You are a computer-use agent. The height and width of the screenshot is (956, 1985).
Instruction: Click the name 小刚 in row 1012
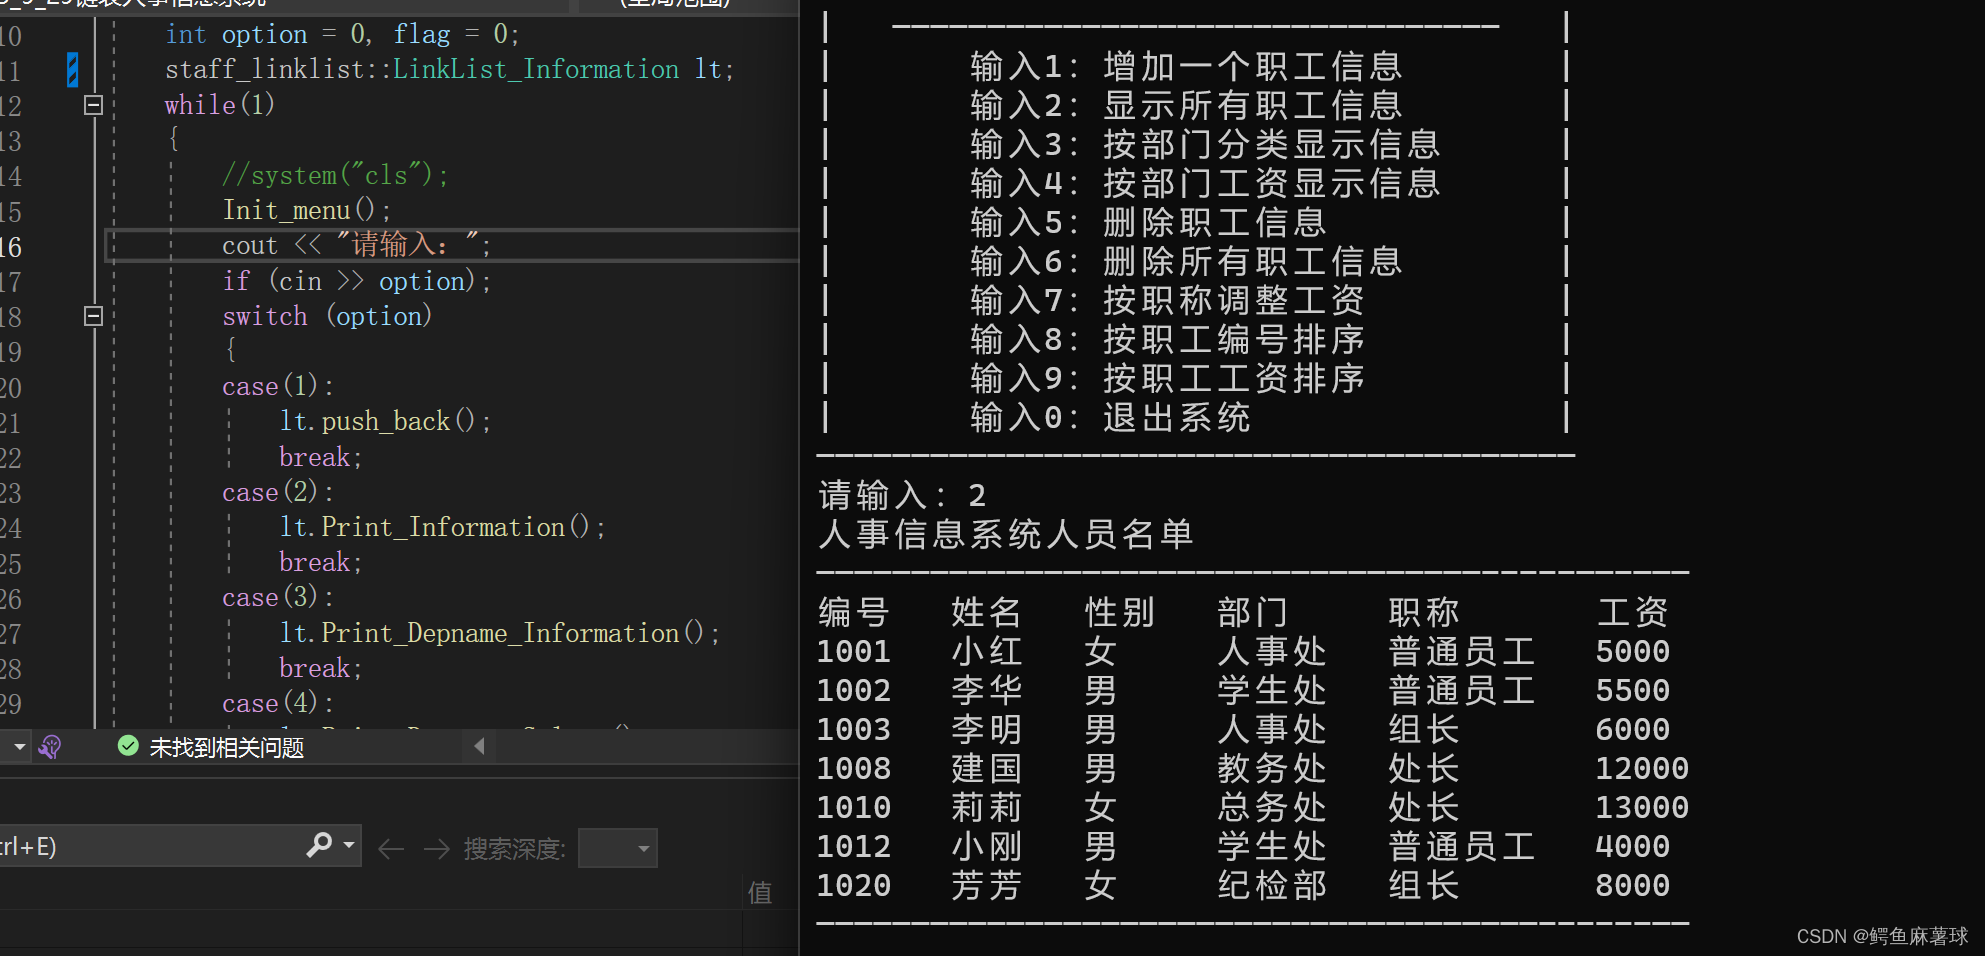tap(986, 847)
